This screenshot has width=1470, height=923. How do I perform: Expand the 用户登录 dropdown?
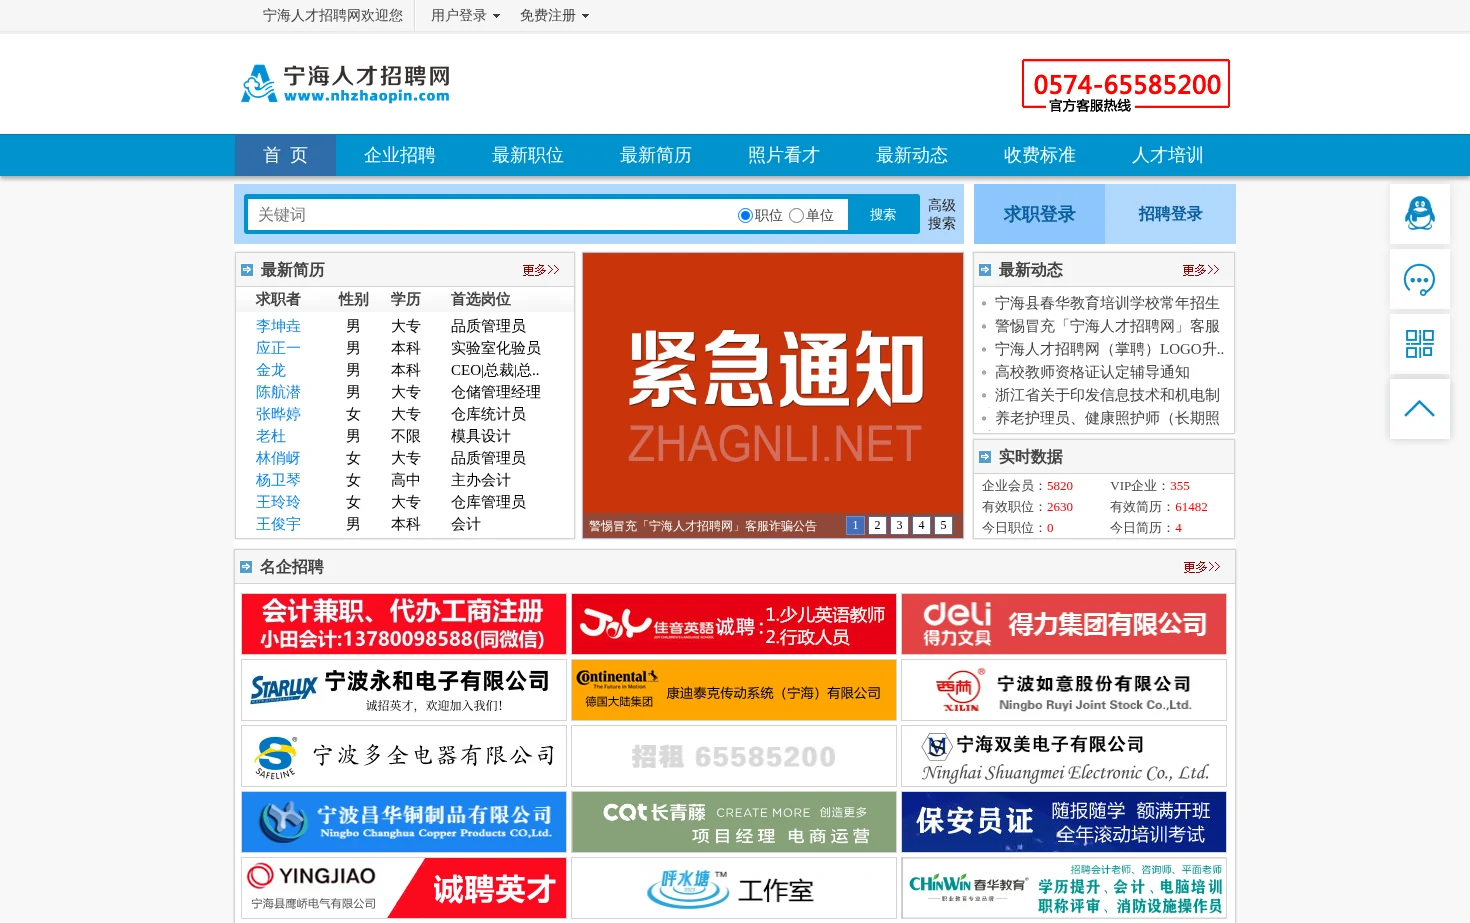pyautogui.click(x=465, y=15)
